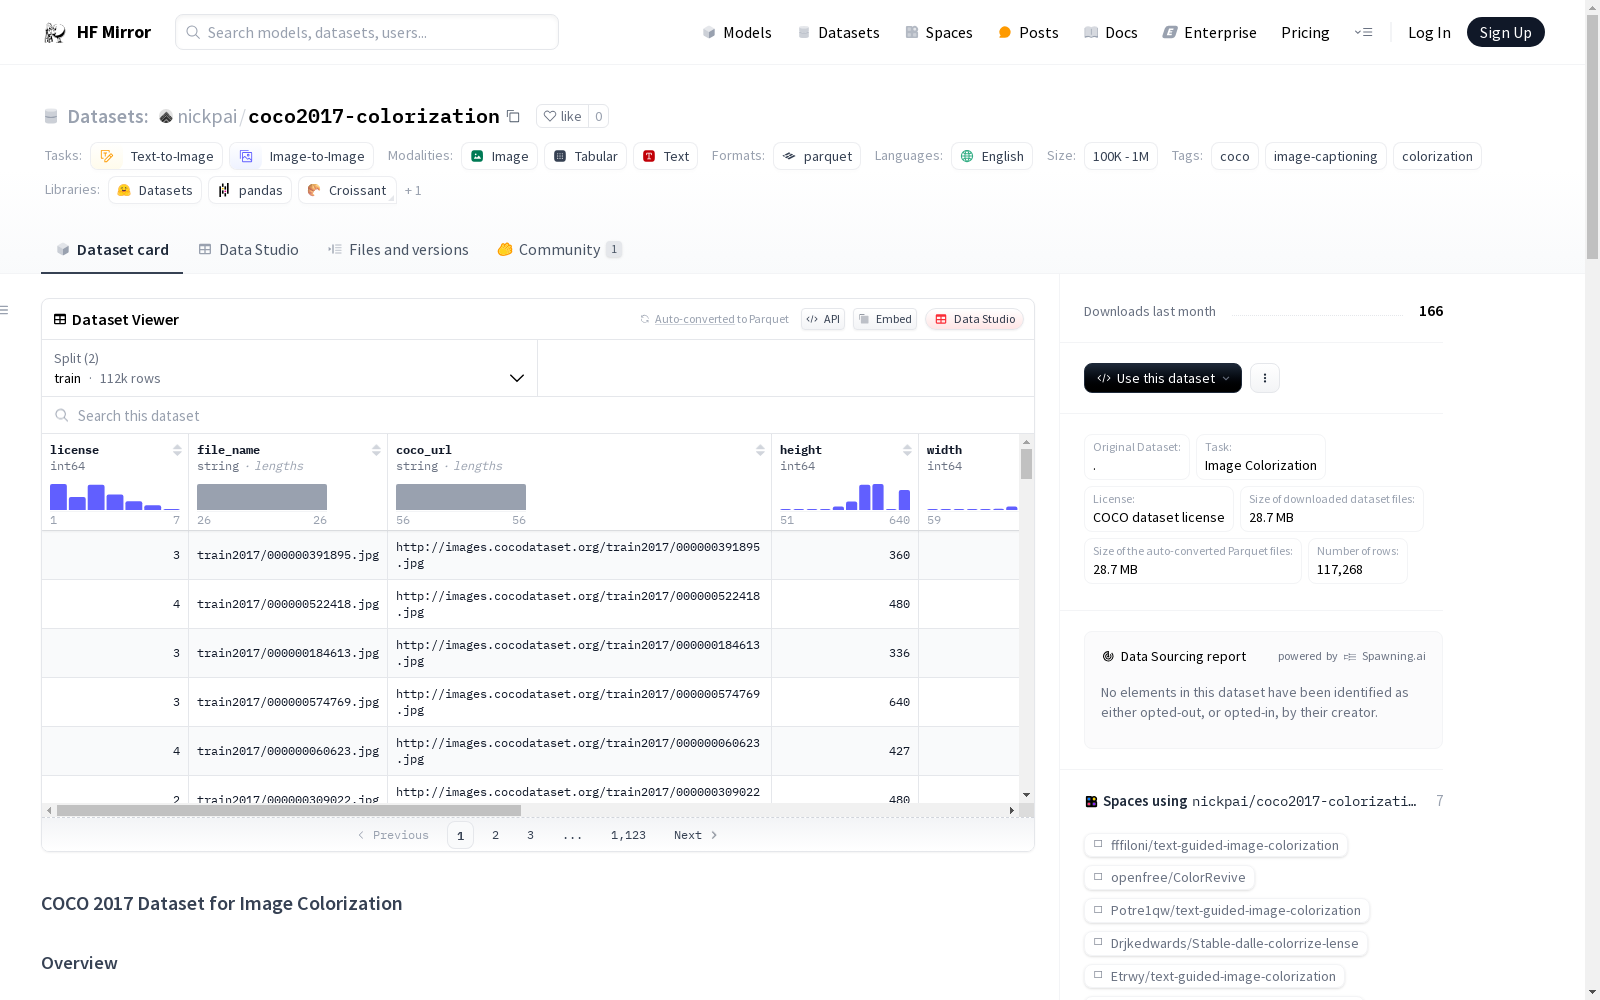
Task: Sort by the height column
Action: click(x=907, y=450)
